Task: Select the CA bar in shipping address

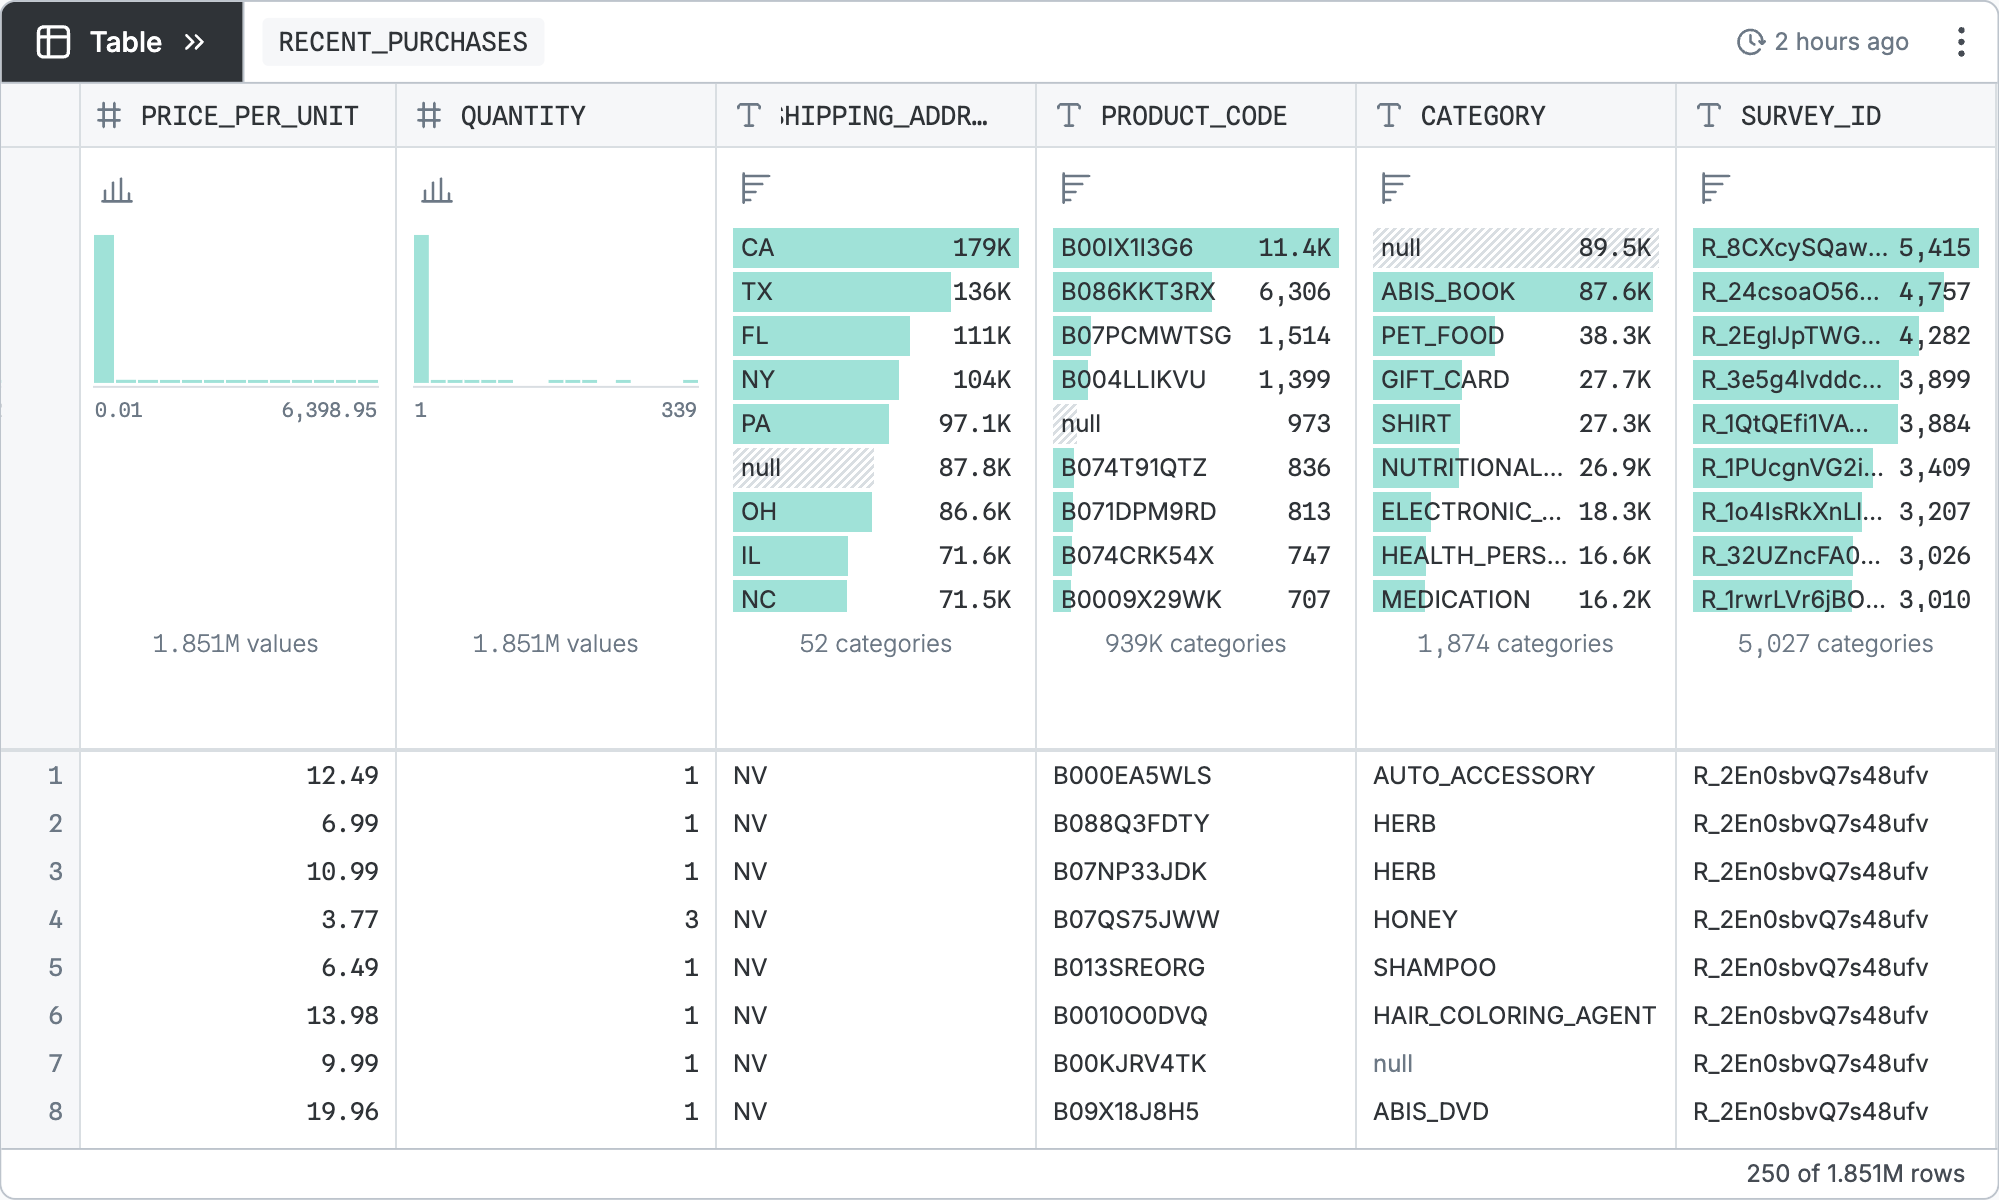Action: [875, 248]
